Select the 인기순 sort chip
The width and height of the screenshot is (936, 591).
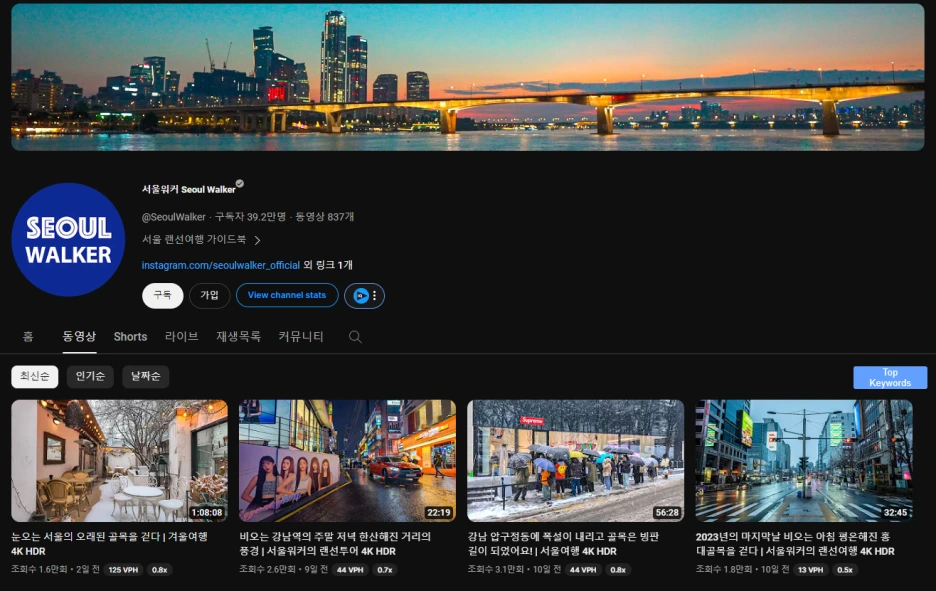coord(90,376)
